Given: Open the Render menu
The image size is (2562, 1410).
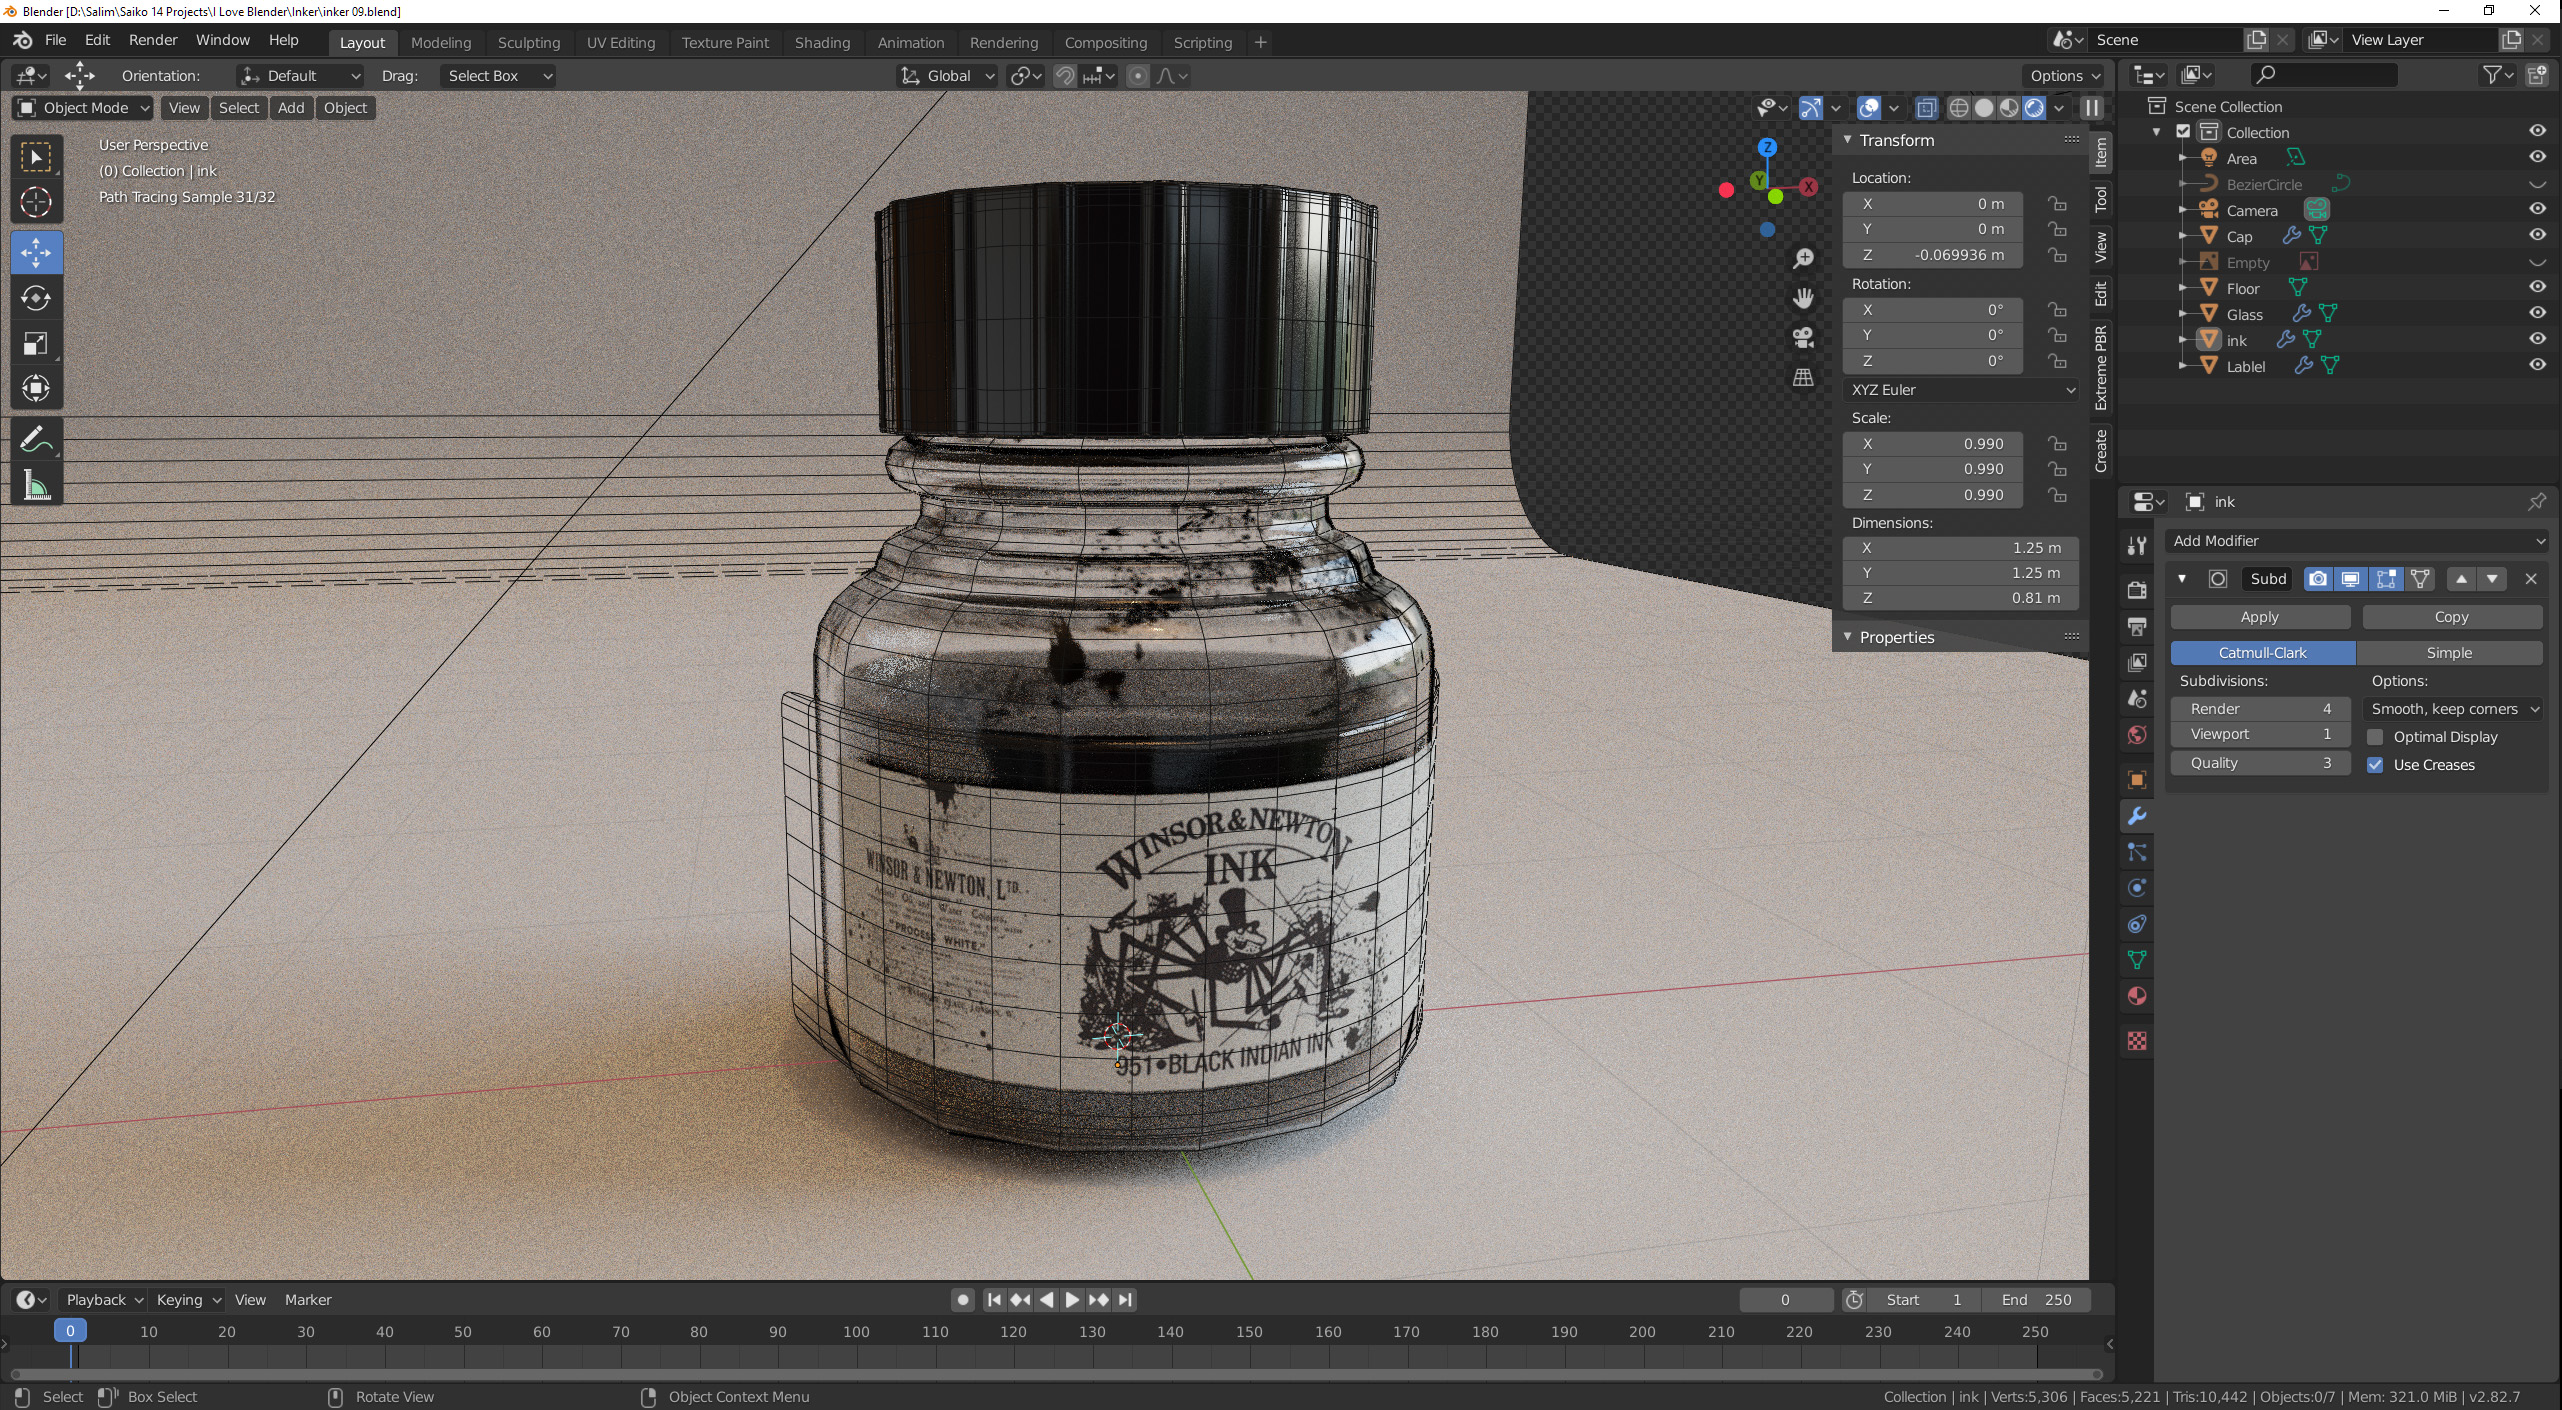Looking at the screenshot, I should [x=152, y=40].
